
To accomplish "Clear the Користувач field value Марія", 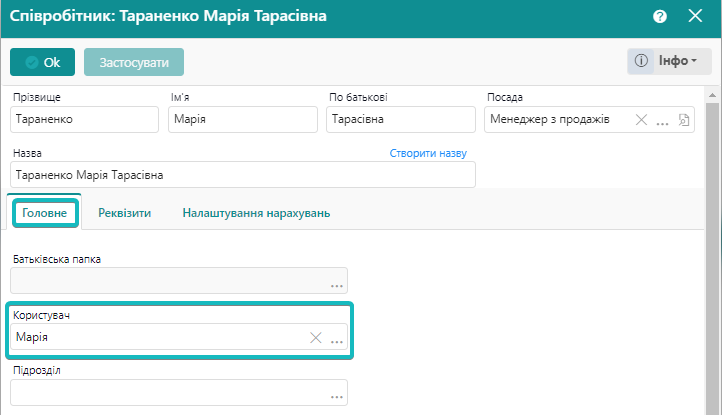I will (316, 338).
